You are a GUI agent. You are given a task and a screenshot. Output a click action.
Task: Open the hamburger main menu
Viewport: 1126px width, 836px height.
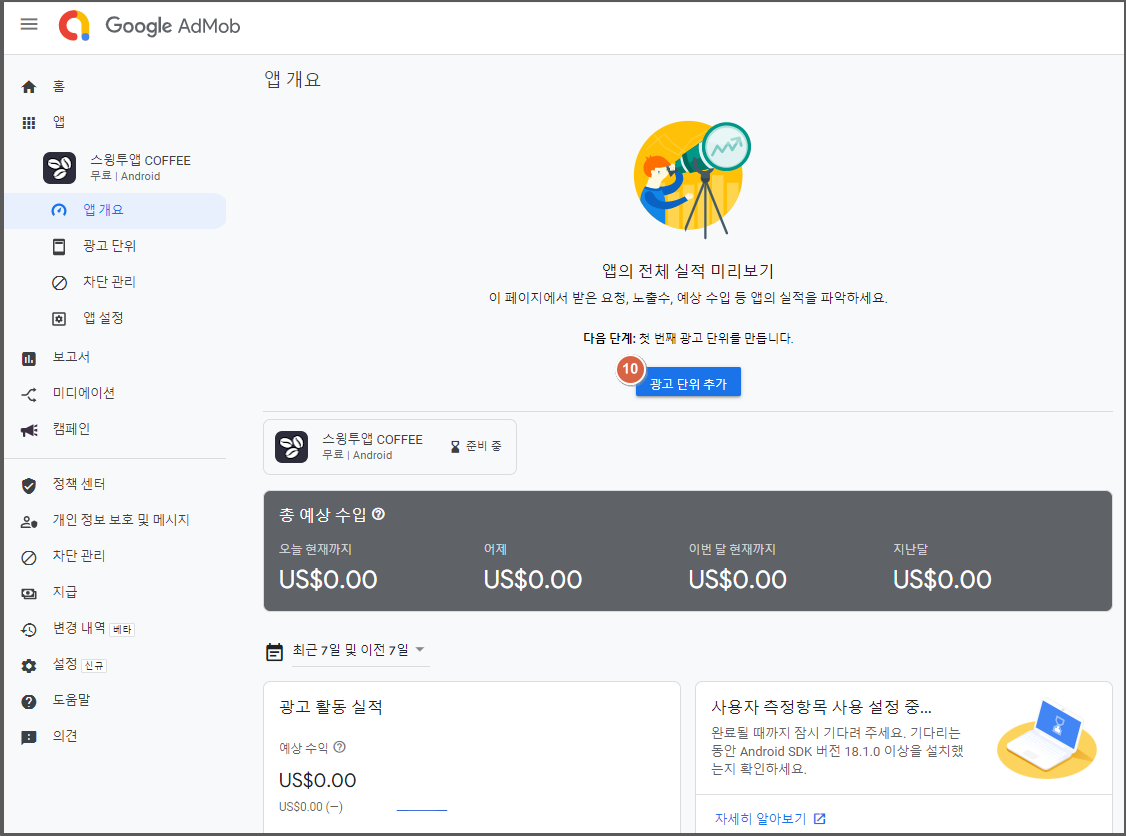(x=29, y=24)
